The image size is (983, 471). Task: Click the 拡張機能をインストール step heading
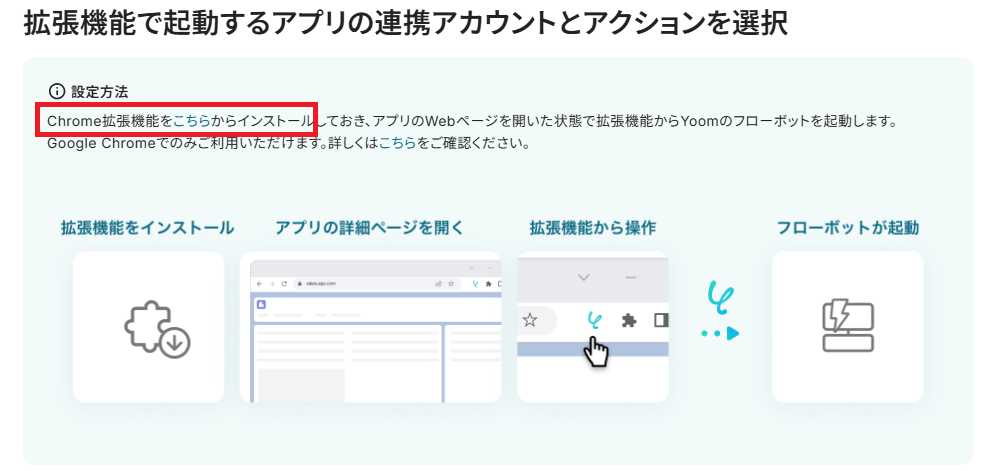click(148, 228)
